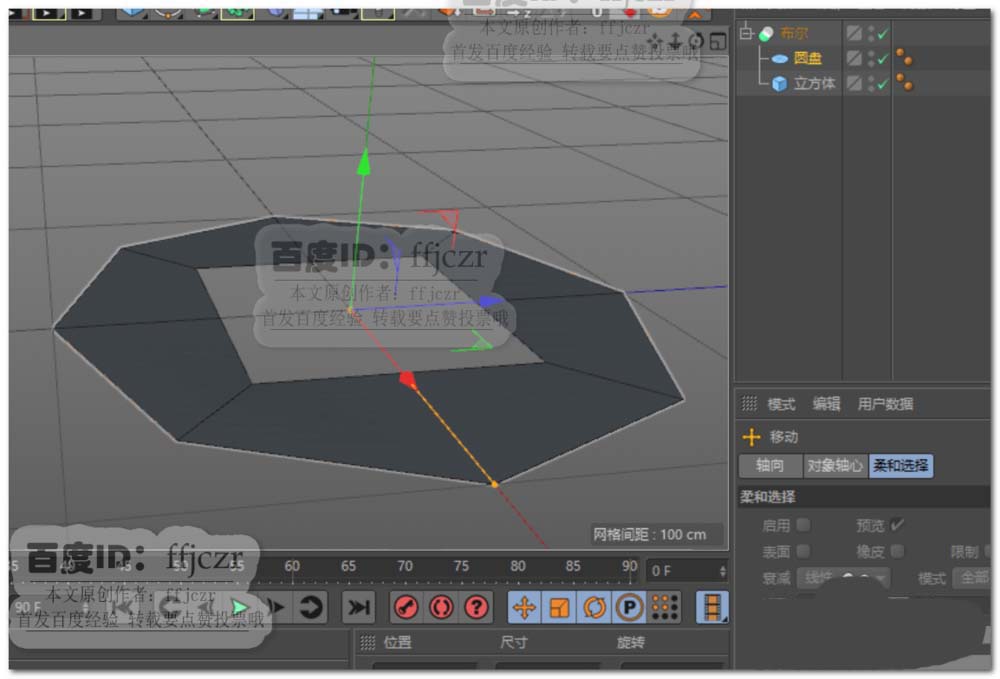Switch to the 柔和选择 tab
1000x679 pixels.
tap(901, 465)
